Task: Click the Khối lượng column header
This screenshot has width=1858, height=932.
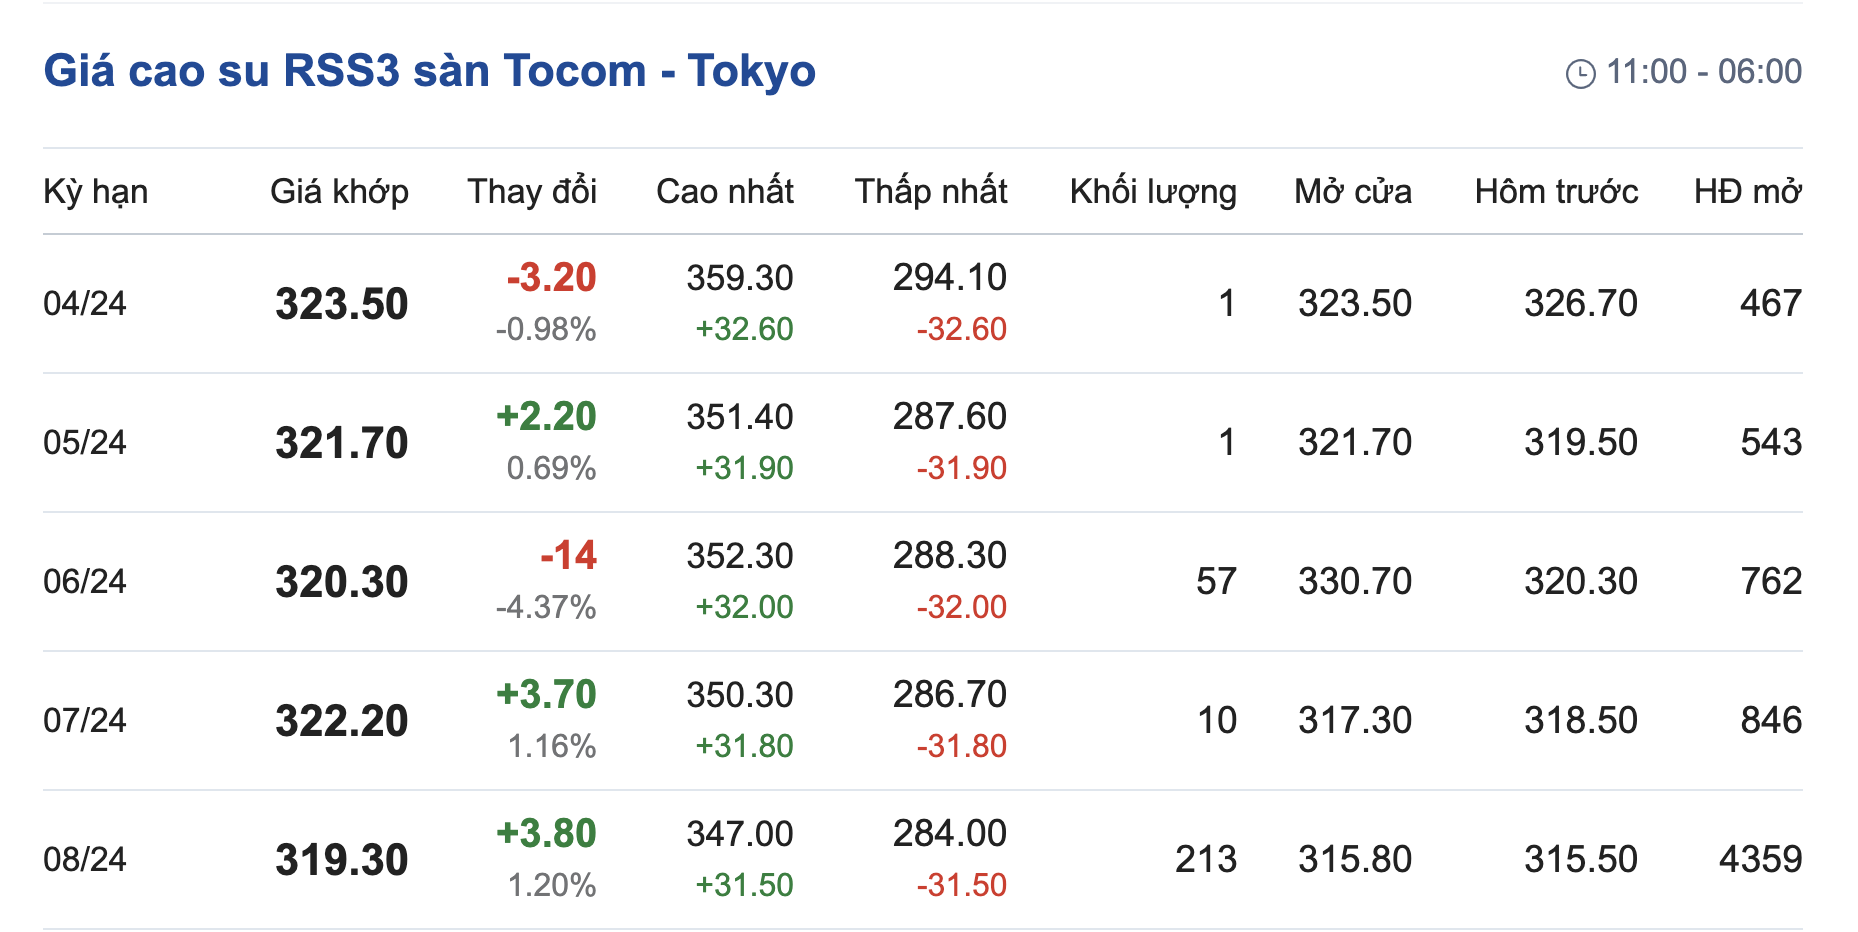Action: pyautogui.click(x=1152, y=191)
